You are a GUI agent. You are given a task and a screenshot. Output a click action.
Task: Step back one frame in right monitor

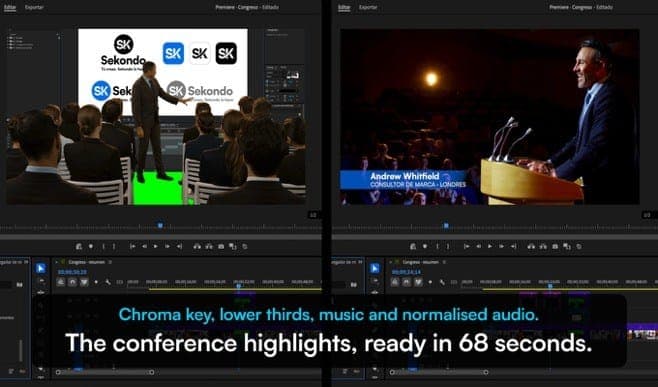478,246
